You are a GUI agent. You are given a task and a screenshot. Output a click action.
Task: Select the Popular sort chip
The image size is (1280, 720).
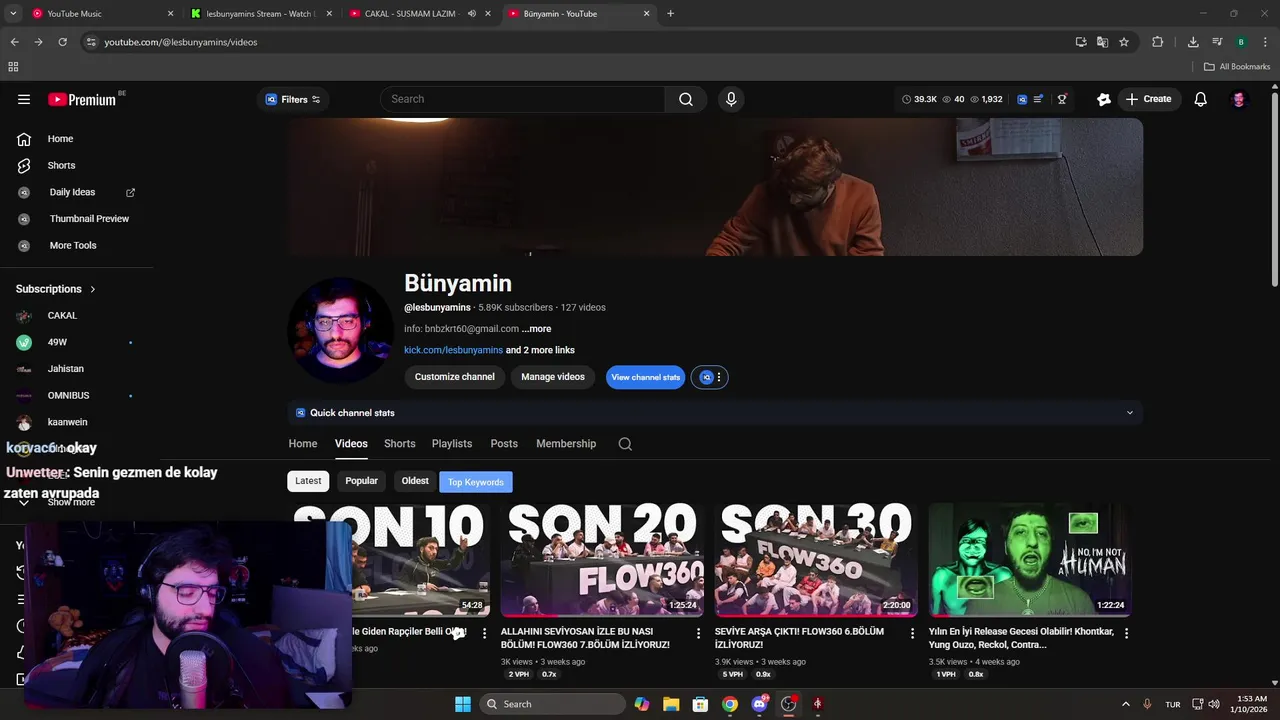click(x=361, y=481)
